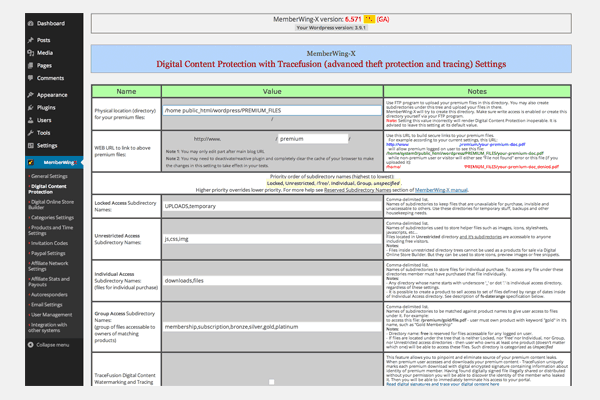Screen dimensions: 600x400
Task: Click the Locked Access subdirectory names field
Action: (x=270, y=176)
